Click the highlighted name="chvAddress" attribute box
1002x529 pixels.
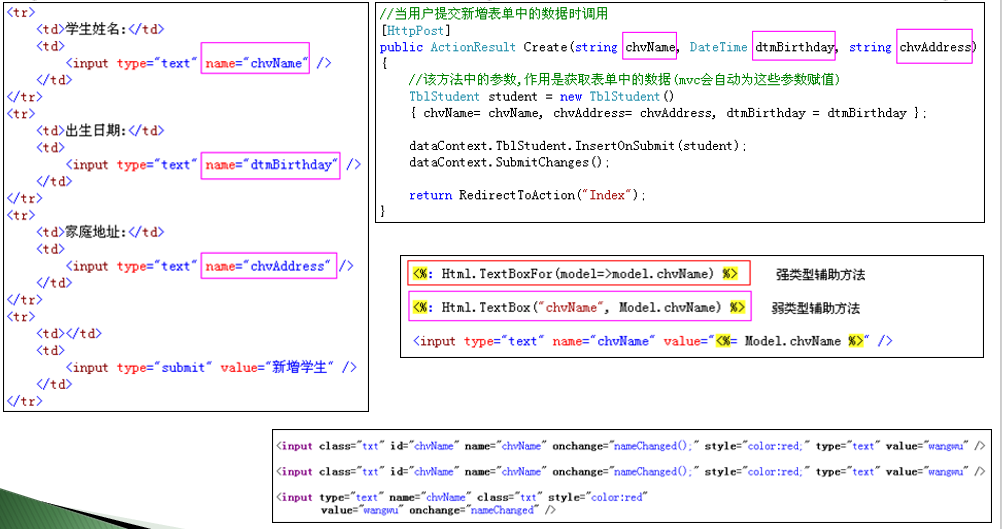click(x=268, y=266)
